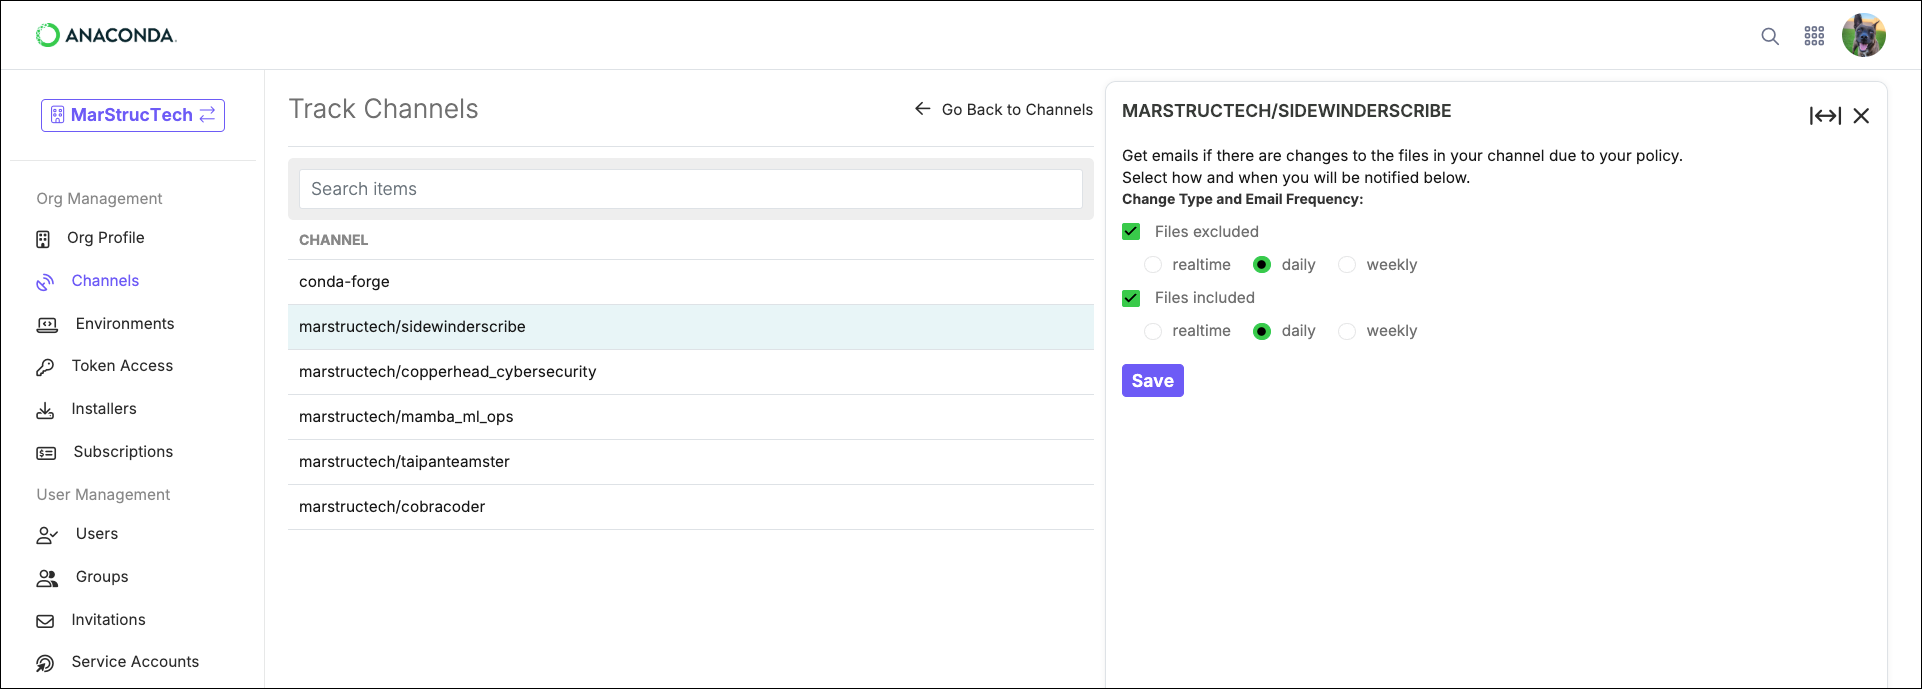Click the Installers download icon
Screen dimensions: 1922x689
click(x=45, y=410)
